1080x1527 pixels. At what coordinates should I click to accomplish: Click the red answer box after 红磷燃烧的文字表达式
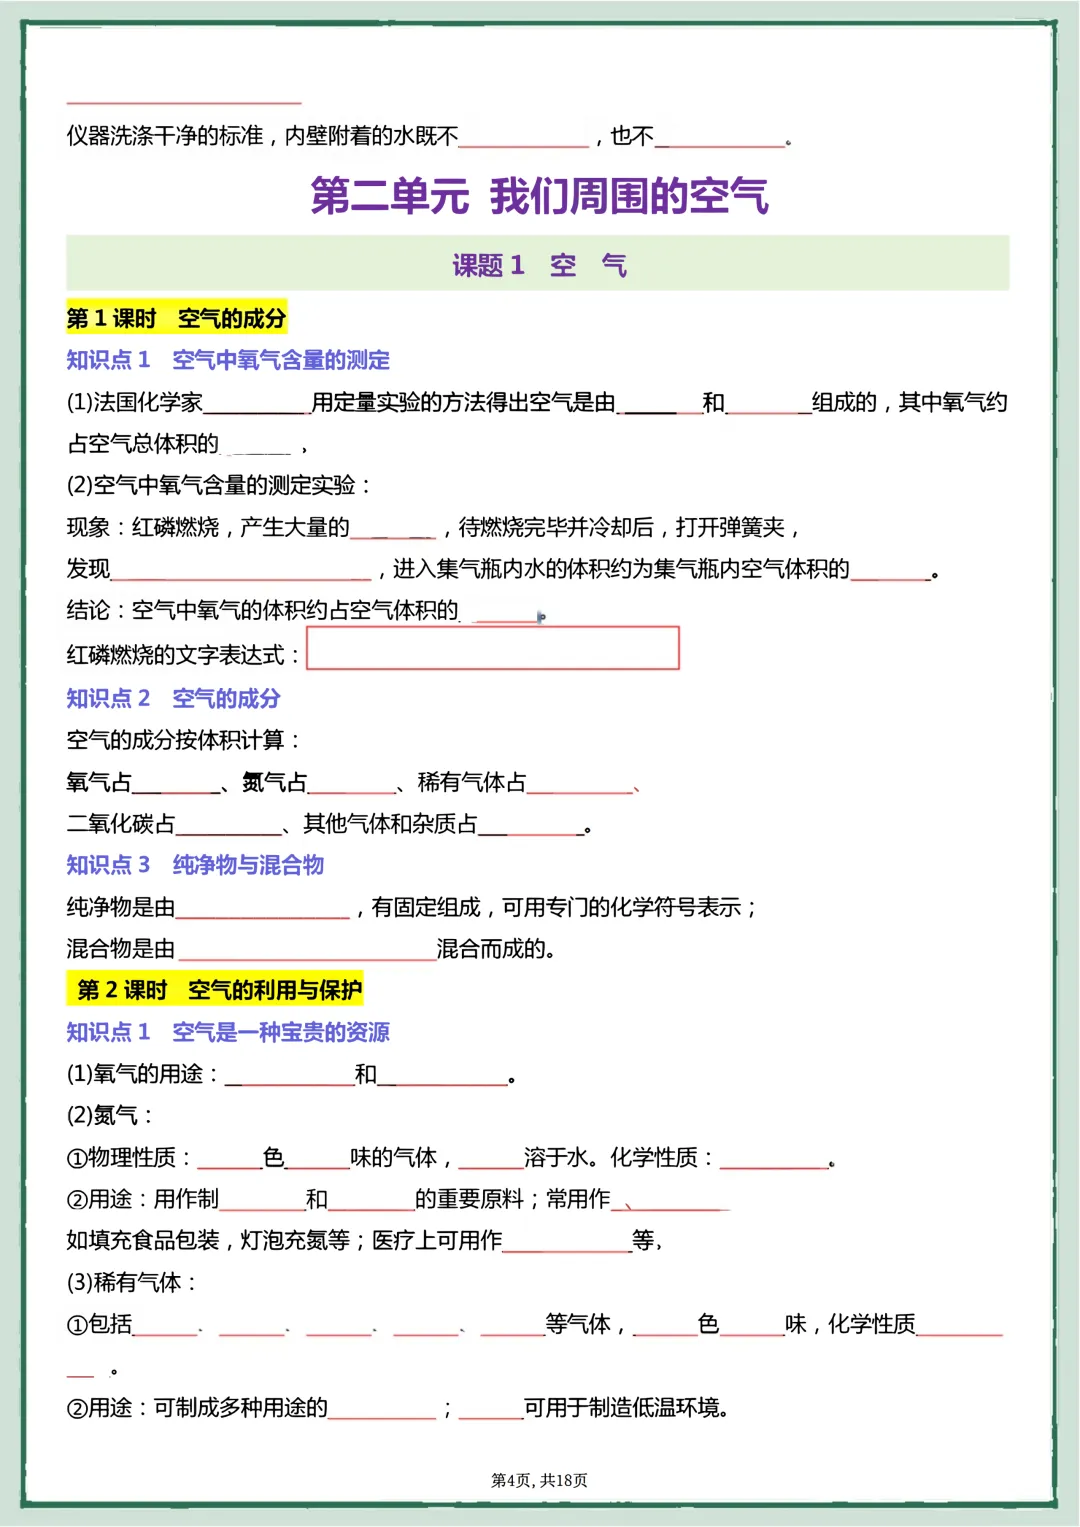[493, 648]
